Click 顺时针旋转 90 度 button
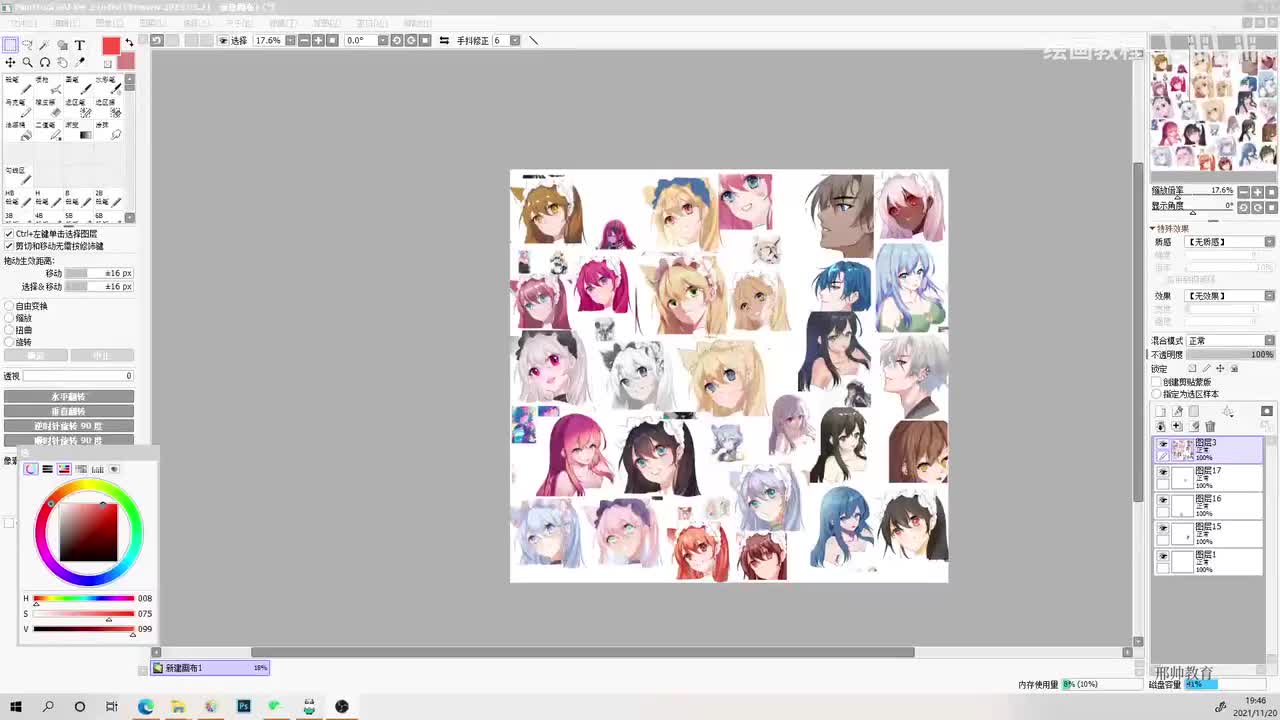The width and height of the screenshot is (1280, 720). [69, 440]
